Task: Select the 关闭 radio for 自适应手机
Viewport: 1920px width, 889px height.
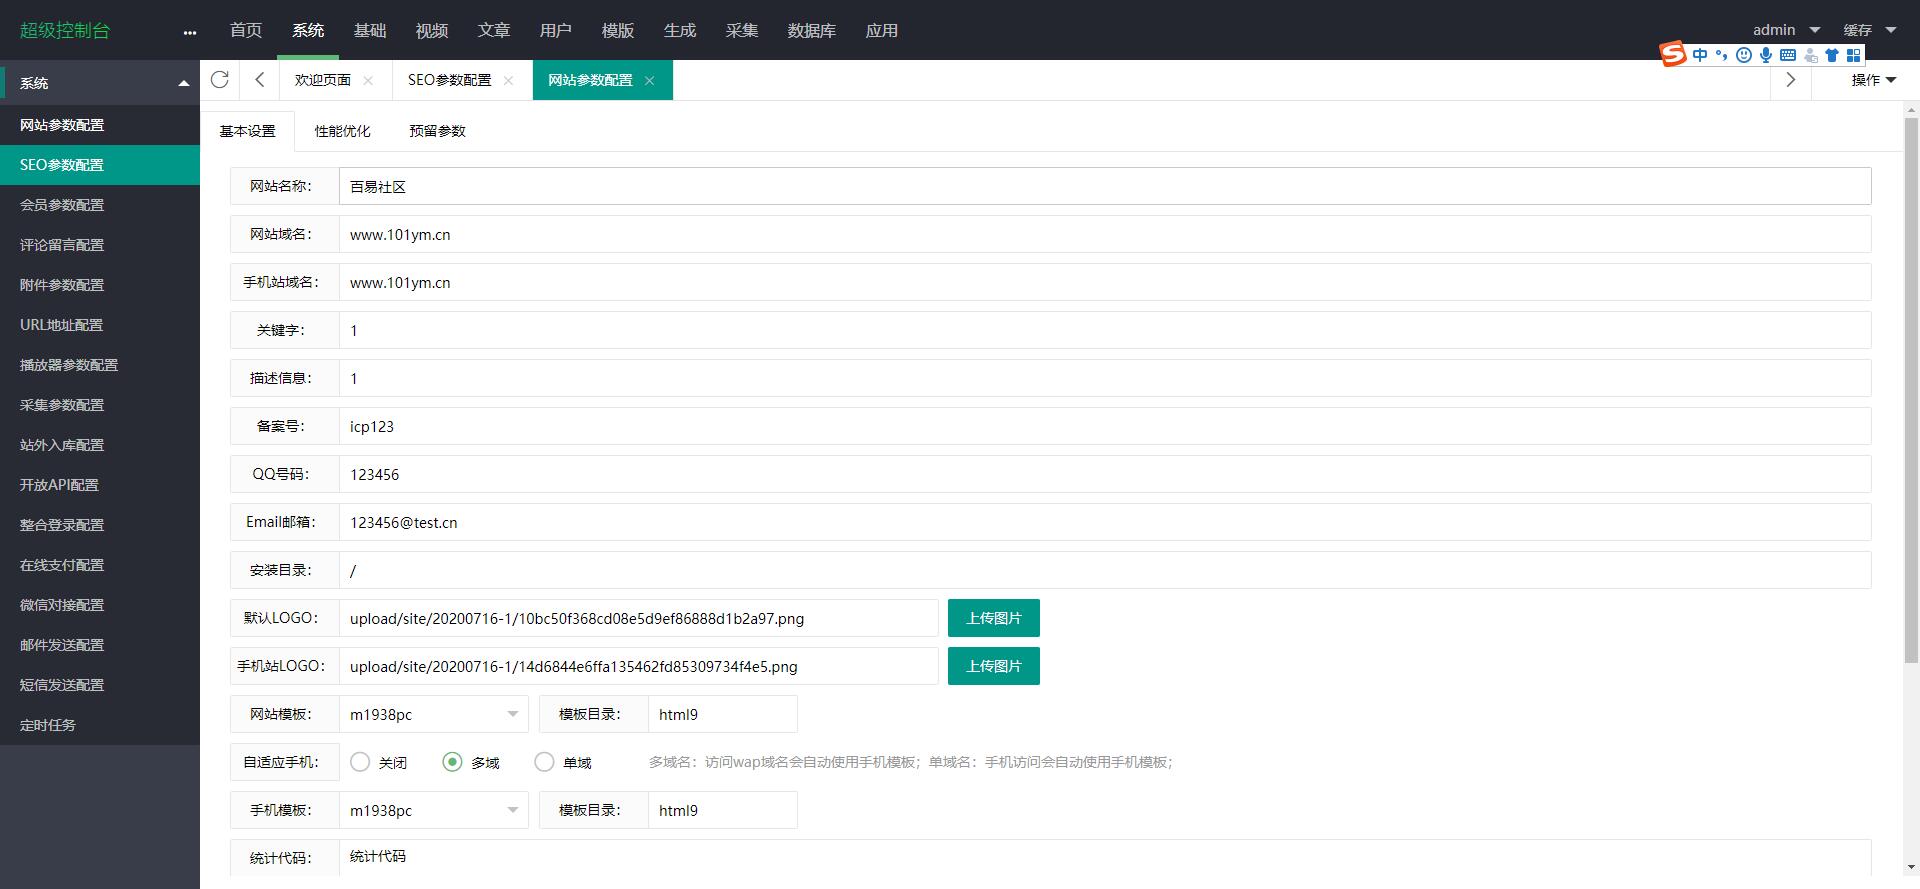Action: click(360, 762)
